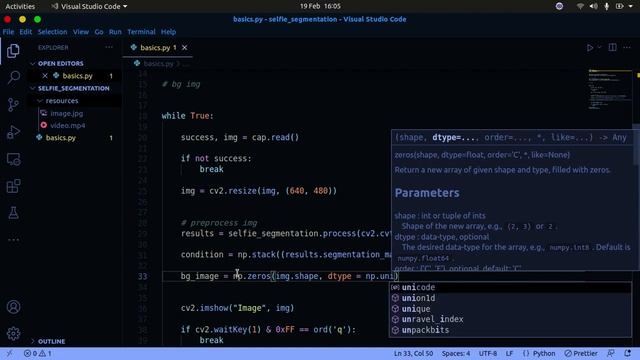Image resolution: width=640 pixels, height=360 pixels.
Task: Select the basics.py editor tab
Action: [159, 48]
